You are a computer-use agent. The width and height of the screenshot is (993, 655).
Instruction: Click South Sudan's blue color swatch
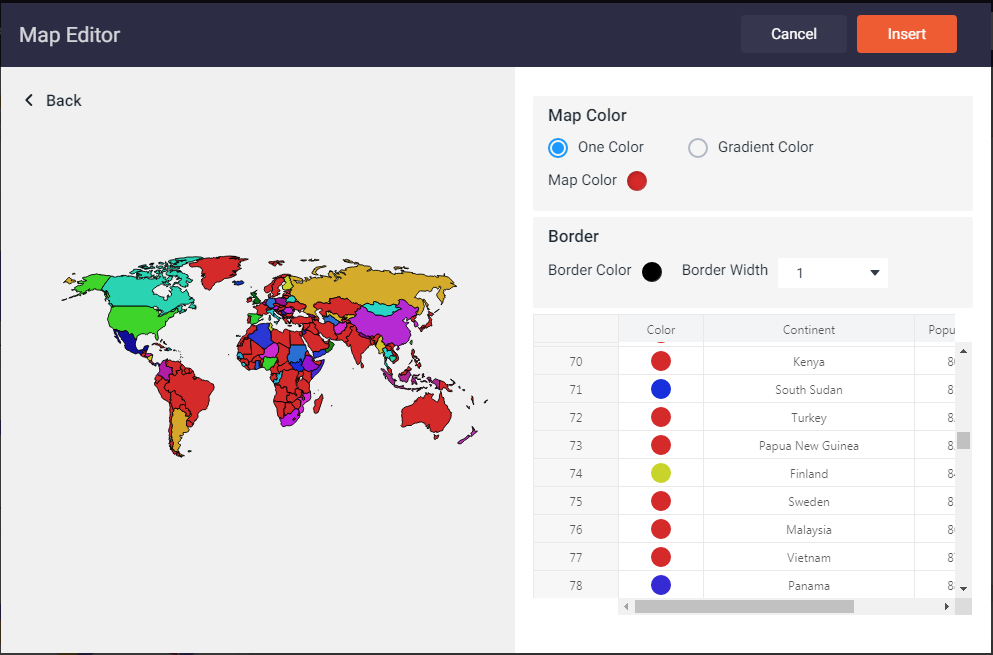(661, 389)
